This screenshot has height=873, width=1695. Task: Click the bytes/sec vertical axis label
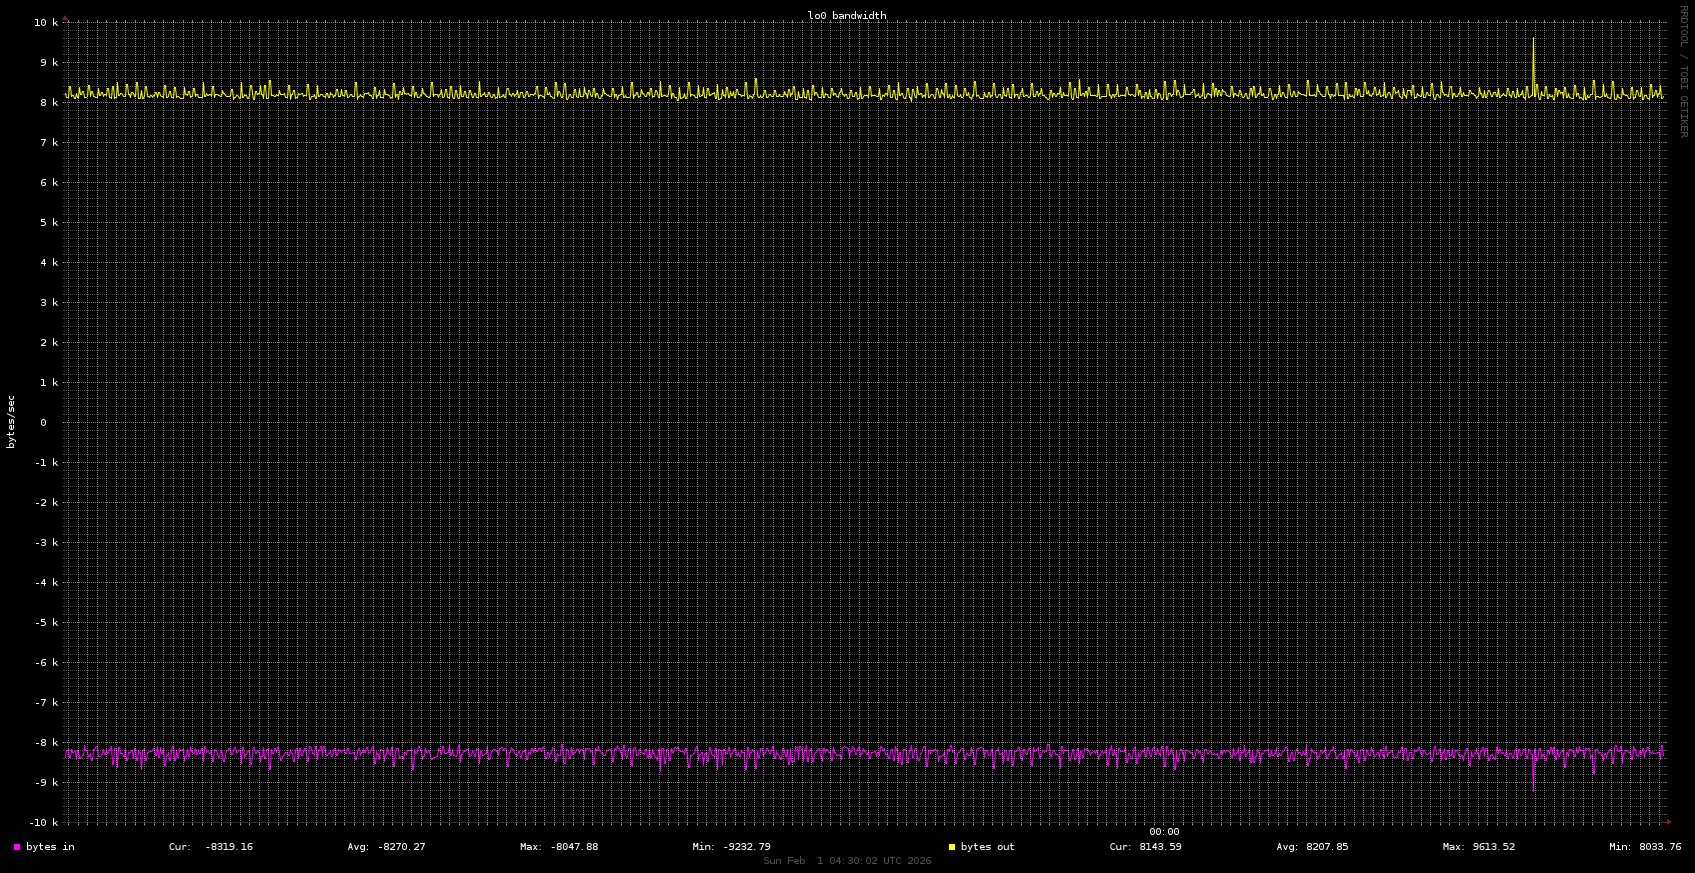[12, 422]
